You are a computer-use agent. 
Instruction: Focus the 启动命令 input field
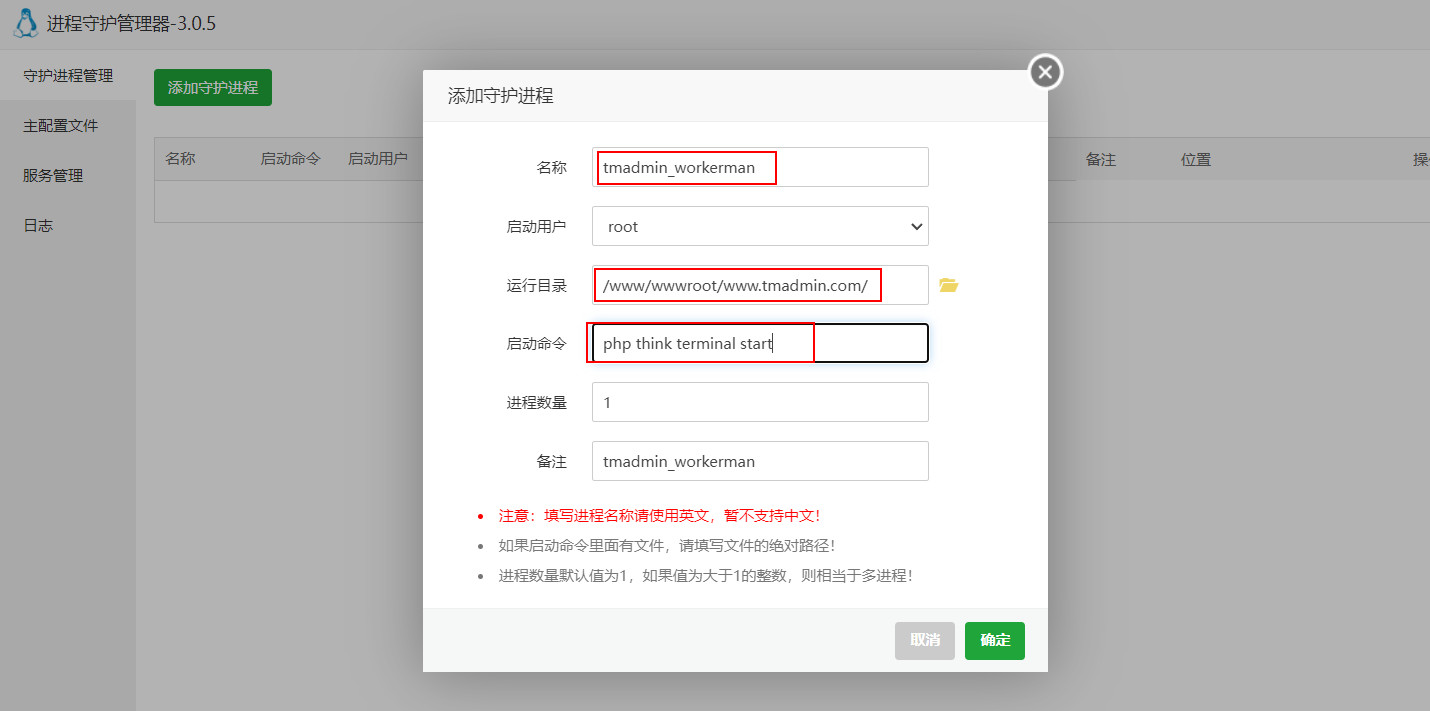[760, 343]
